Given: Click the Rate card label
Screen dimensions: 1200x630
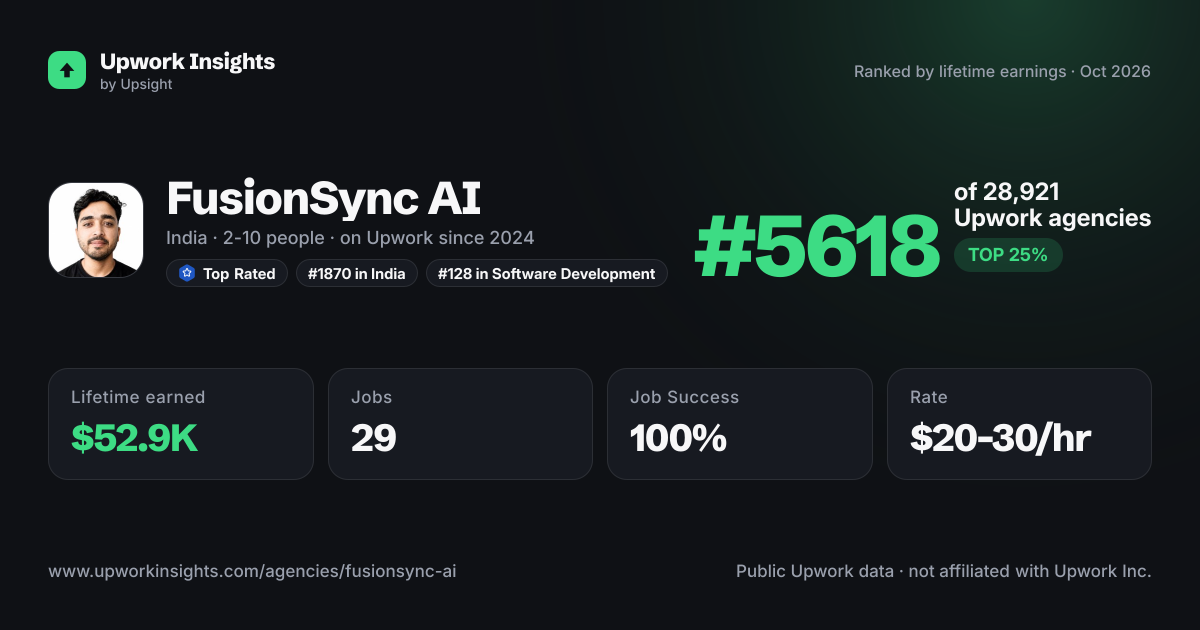Looking at the screenshot, I should pos(929,397).
